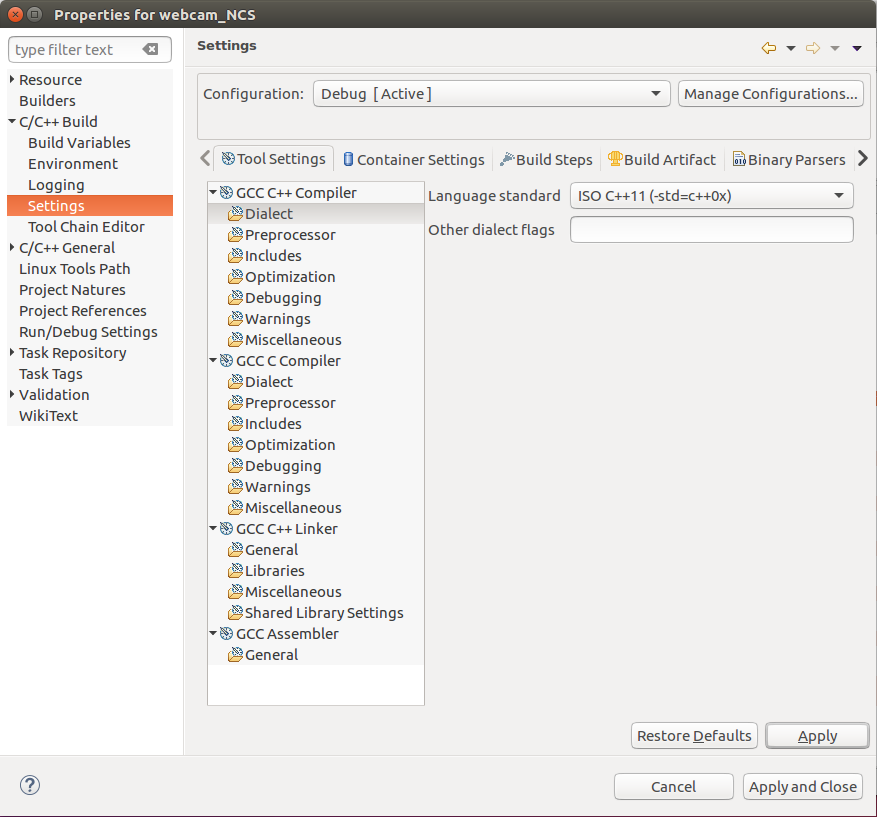Click Miscellaneous icon under GCC C++ Compiler
This screenshot has height=817, width=877.
[x=235, y=339]
